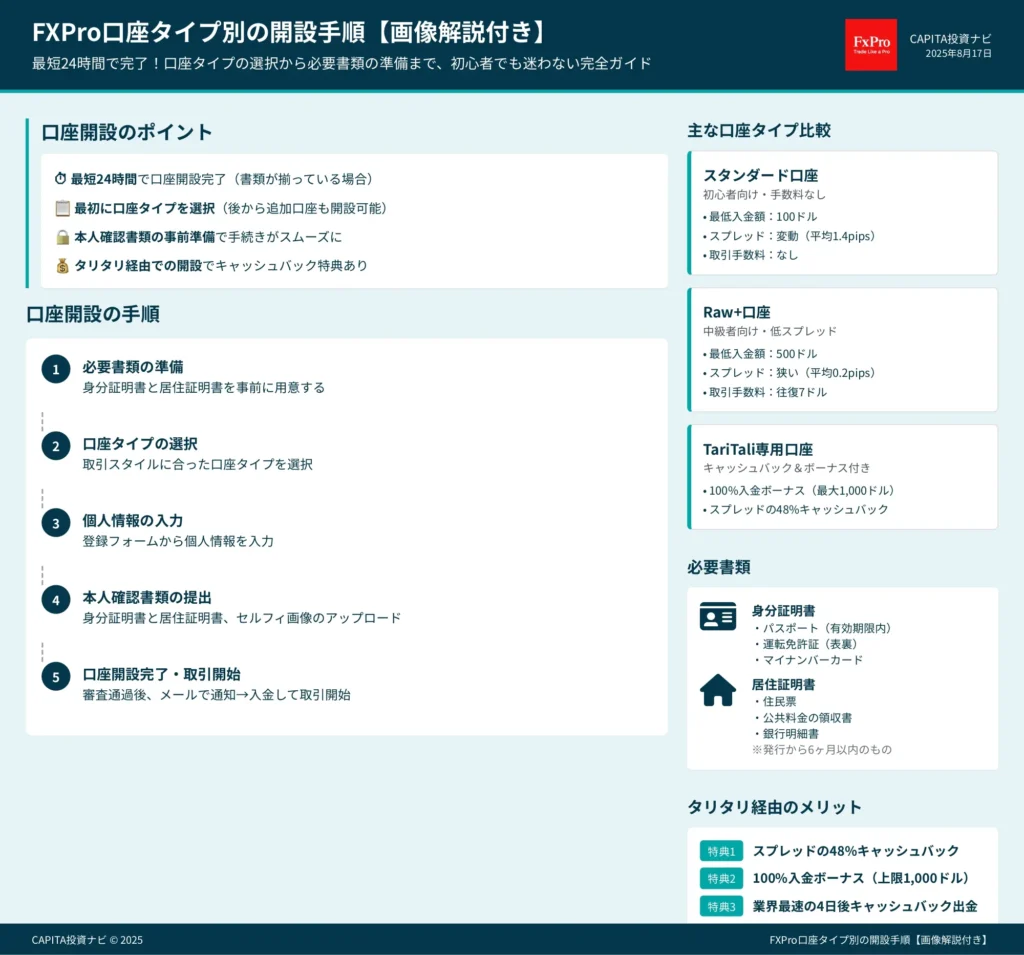Click 登録フォームから個人情報を入力
The width and height of the screenshot is (1024, 955).
point(178,542)
